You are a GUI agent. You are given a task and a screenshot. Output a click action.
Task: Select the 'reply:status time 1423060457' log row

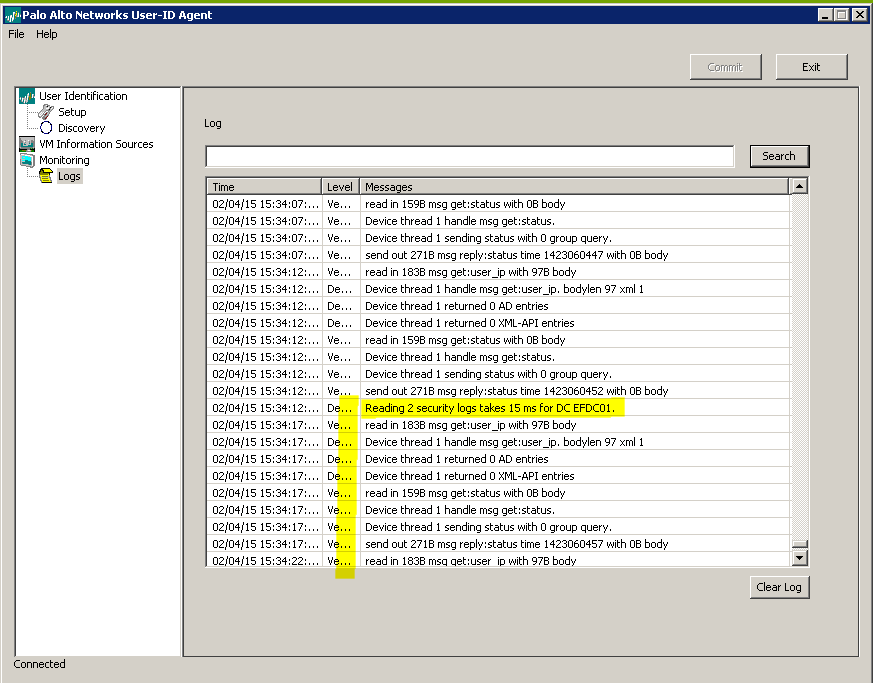coord(498,544)
